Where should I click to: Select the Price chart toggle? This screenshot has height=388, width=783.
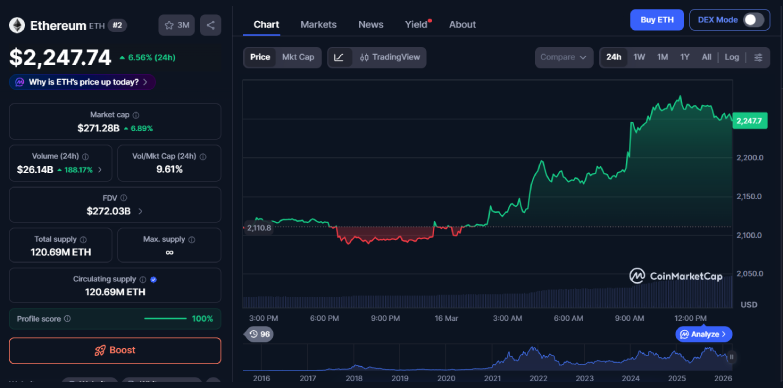tap(260, 57)
